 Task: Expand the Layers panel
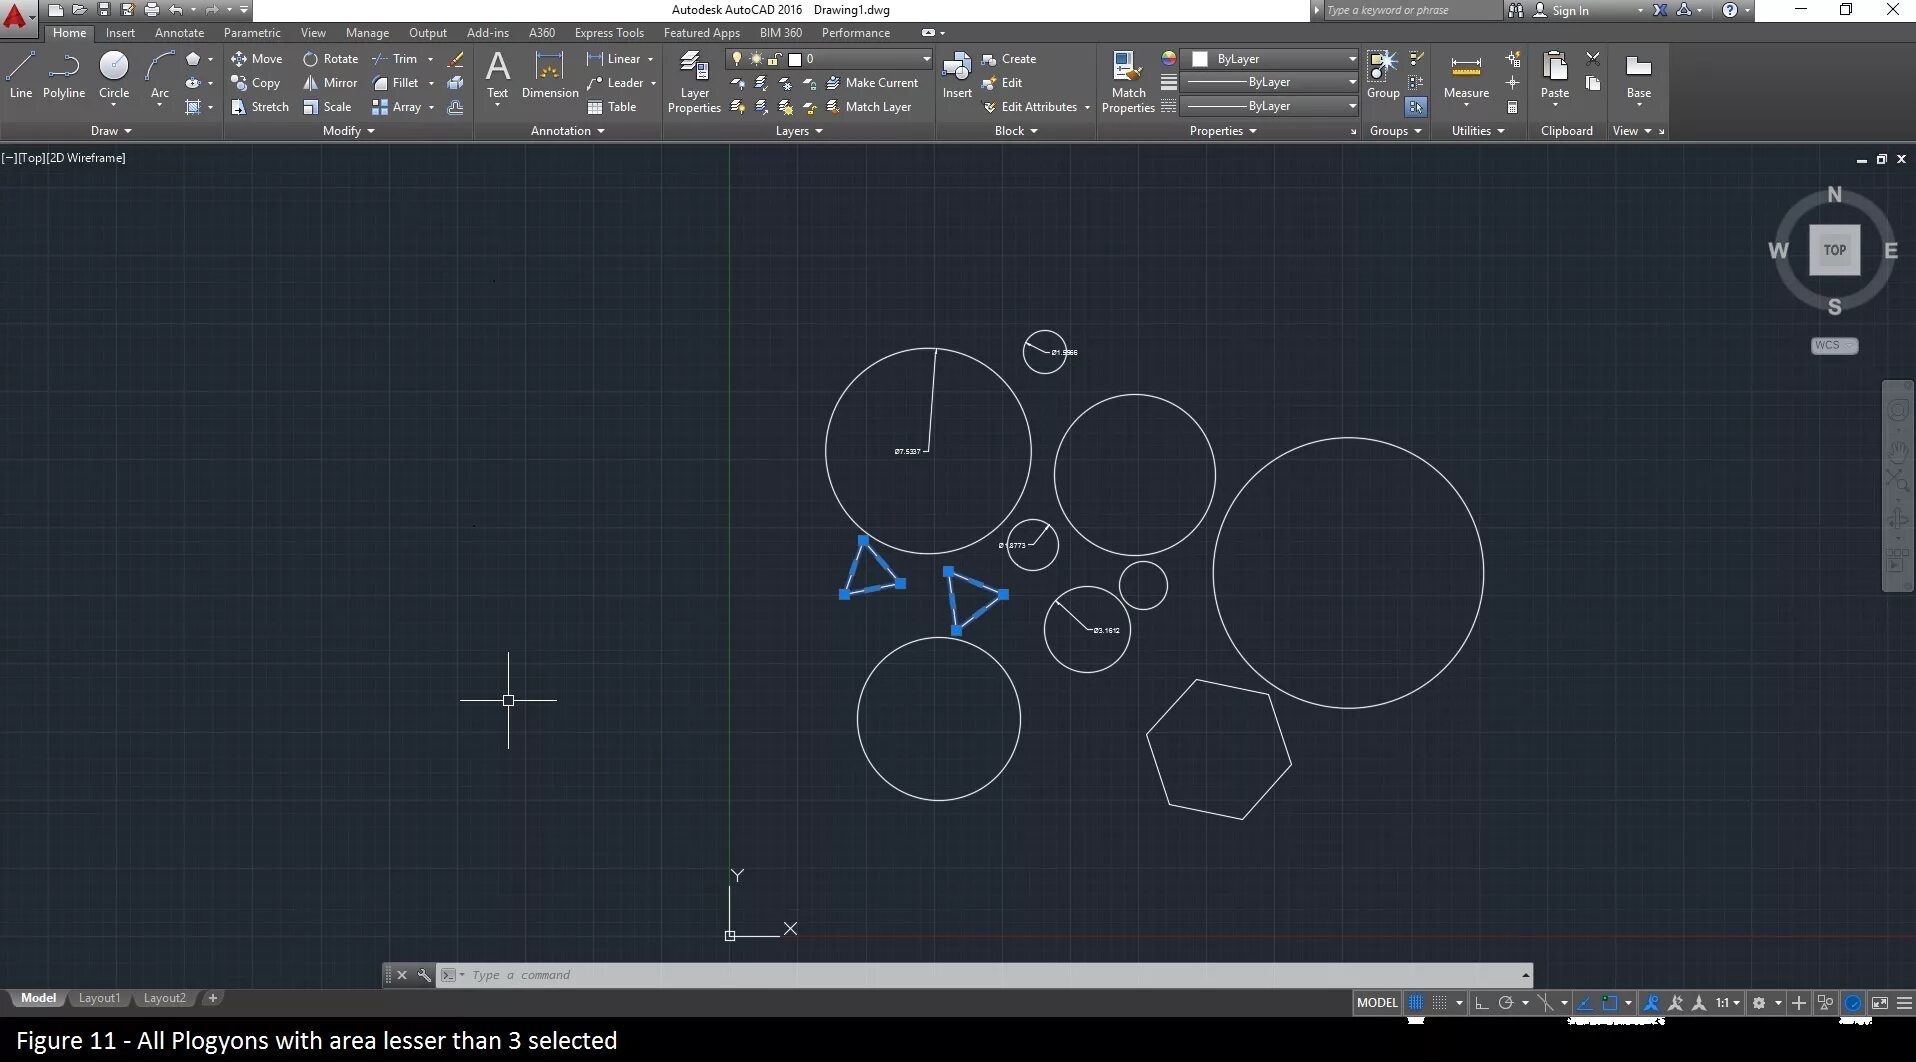(799, 131)
